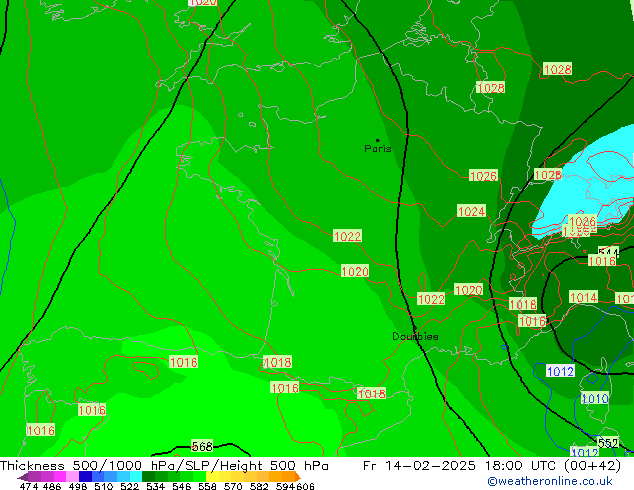Pick the orange legend swatch above 594
The image size is (634, 490).
click(x=288, y=477)
